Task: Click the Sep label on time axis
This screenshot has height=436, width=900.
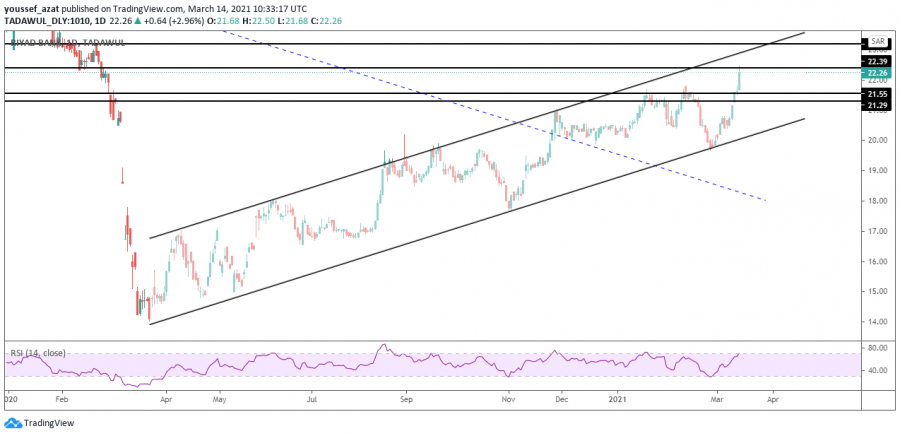Action: [x=405, y=397]
